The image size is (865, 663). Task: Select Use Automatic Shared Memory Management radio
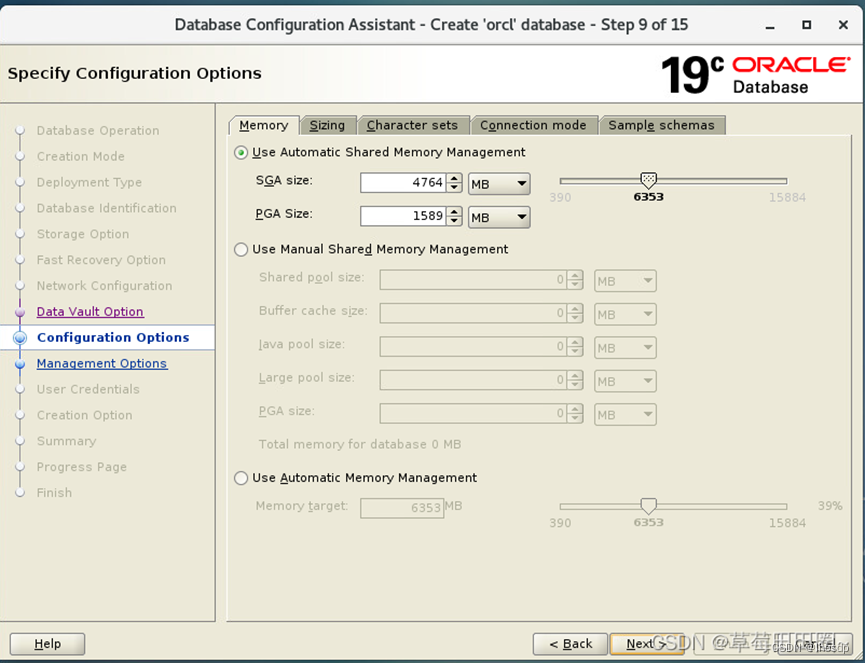tap(241, 152)
